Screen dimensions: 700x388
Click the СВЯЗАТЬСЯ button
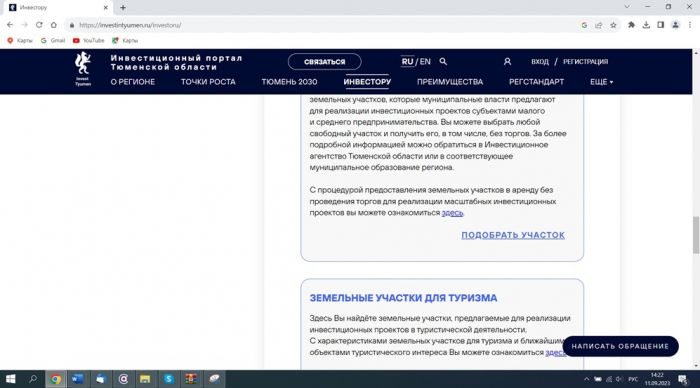point(325,62)
